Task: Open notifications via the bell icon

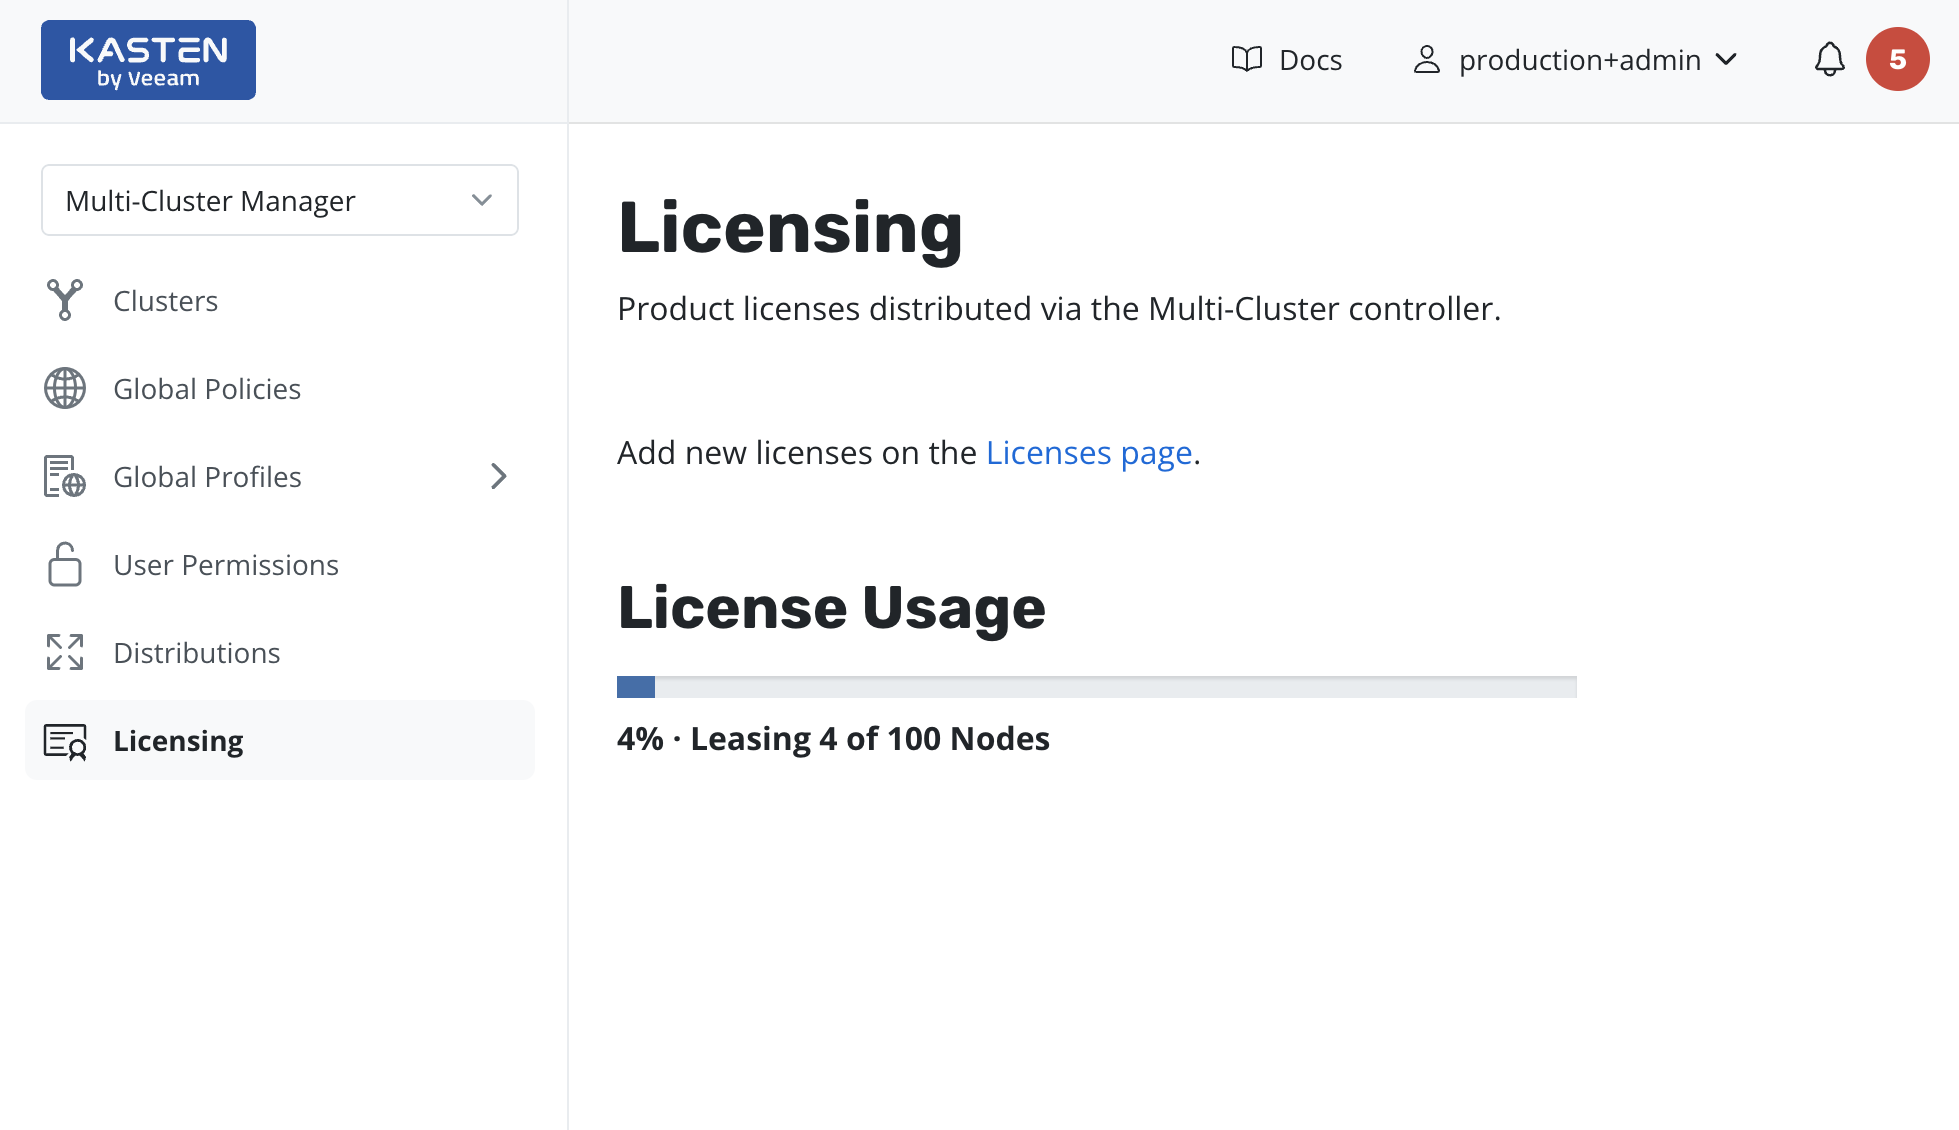Action: point(1829,60)
